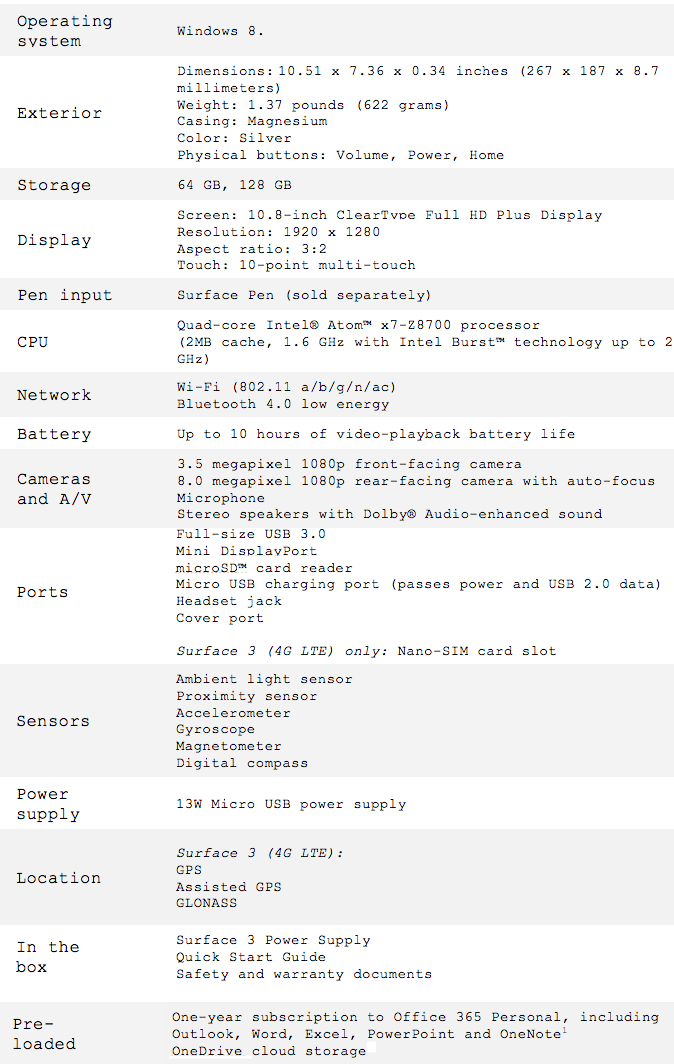The width and height of the screenshot is (674, 1064).
Task: Click the Pen input label
Action: click(x=64, y=295)
